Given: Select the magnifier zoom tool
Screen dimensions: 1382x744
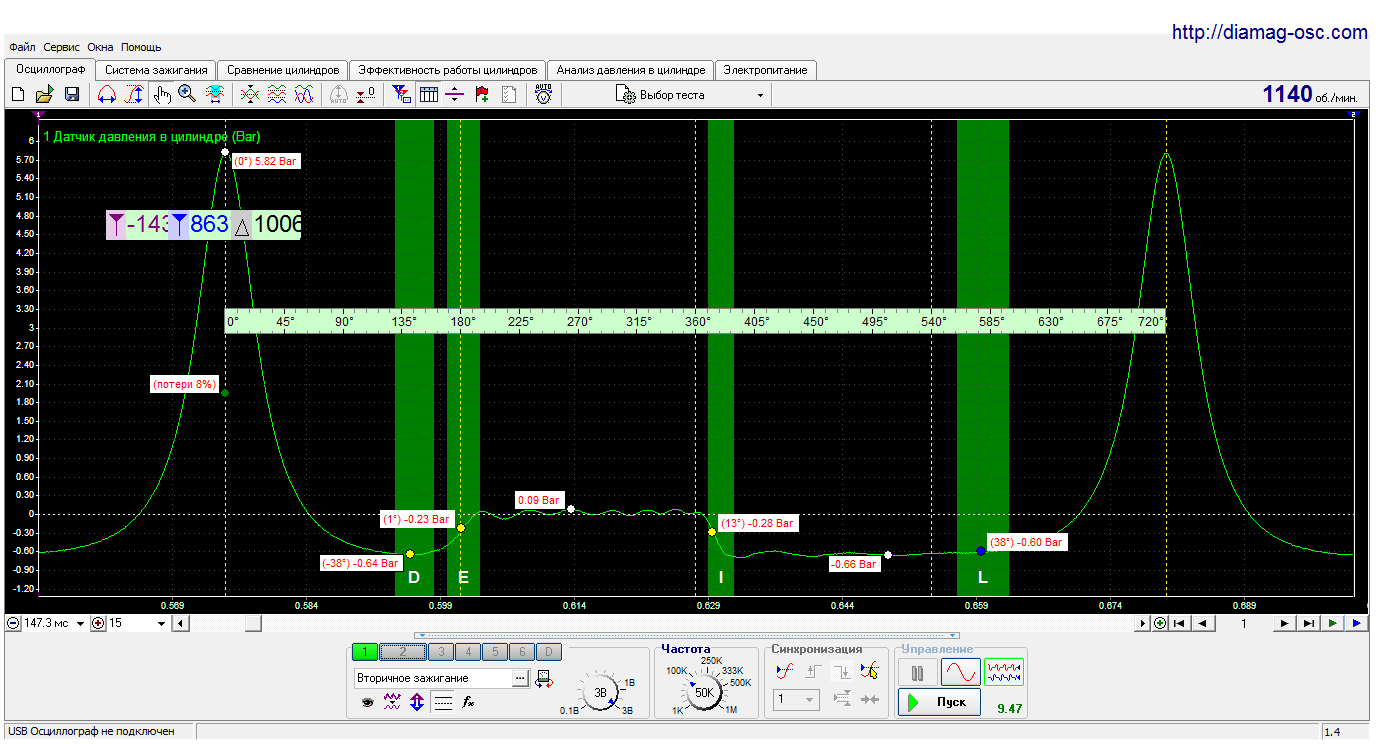Looking at the screenshot, I should pos(187,94).
